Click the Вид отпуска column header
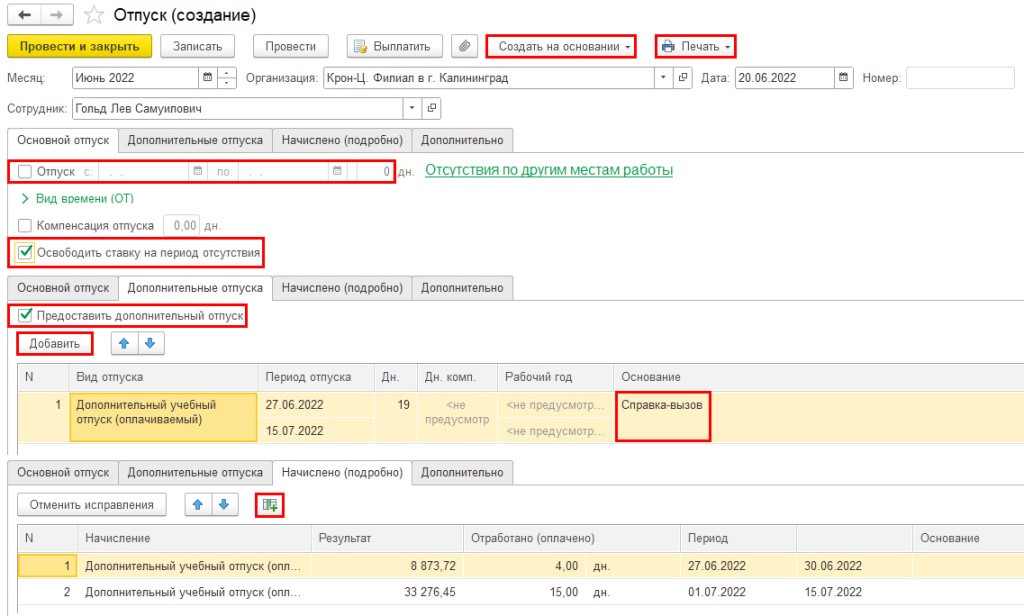Viewport: 1024px width, 616px height. click(163, 377)
